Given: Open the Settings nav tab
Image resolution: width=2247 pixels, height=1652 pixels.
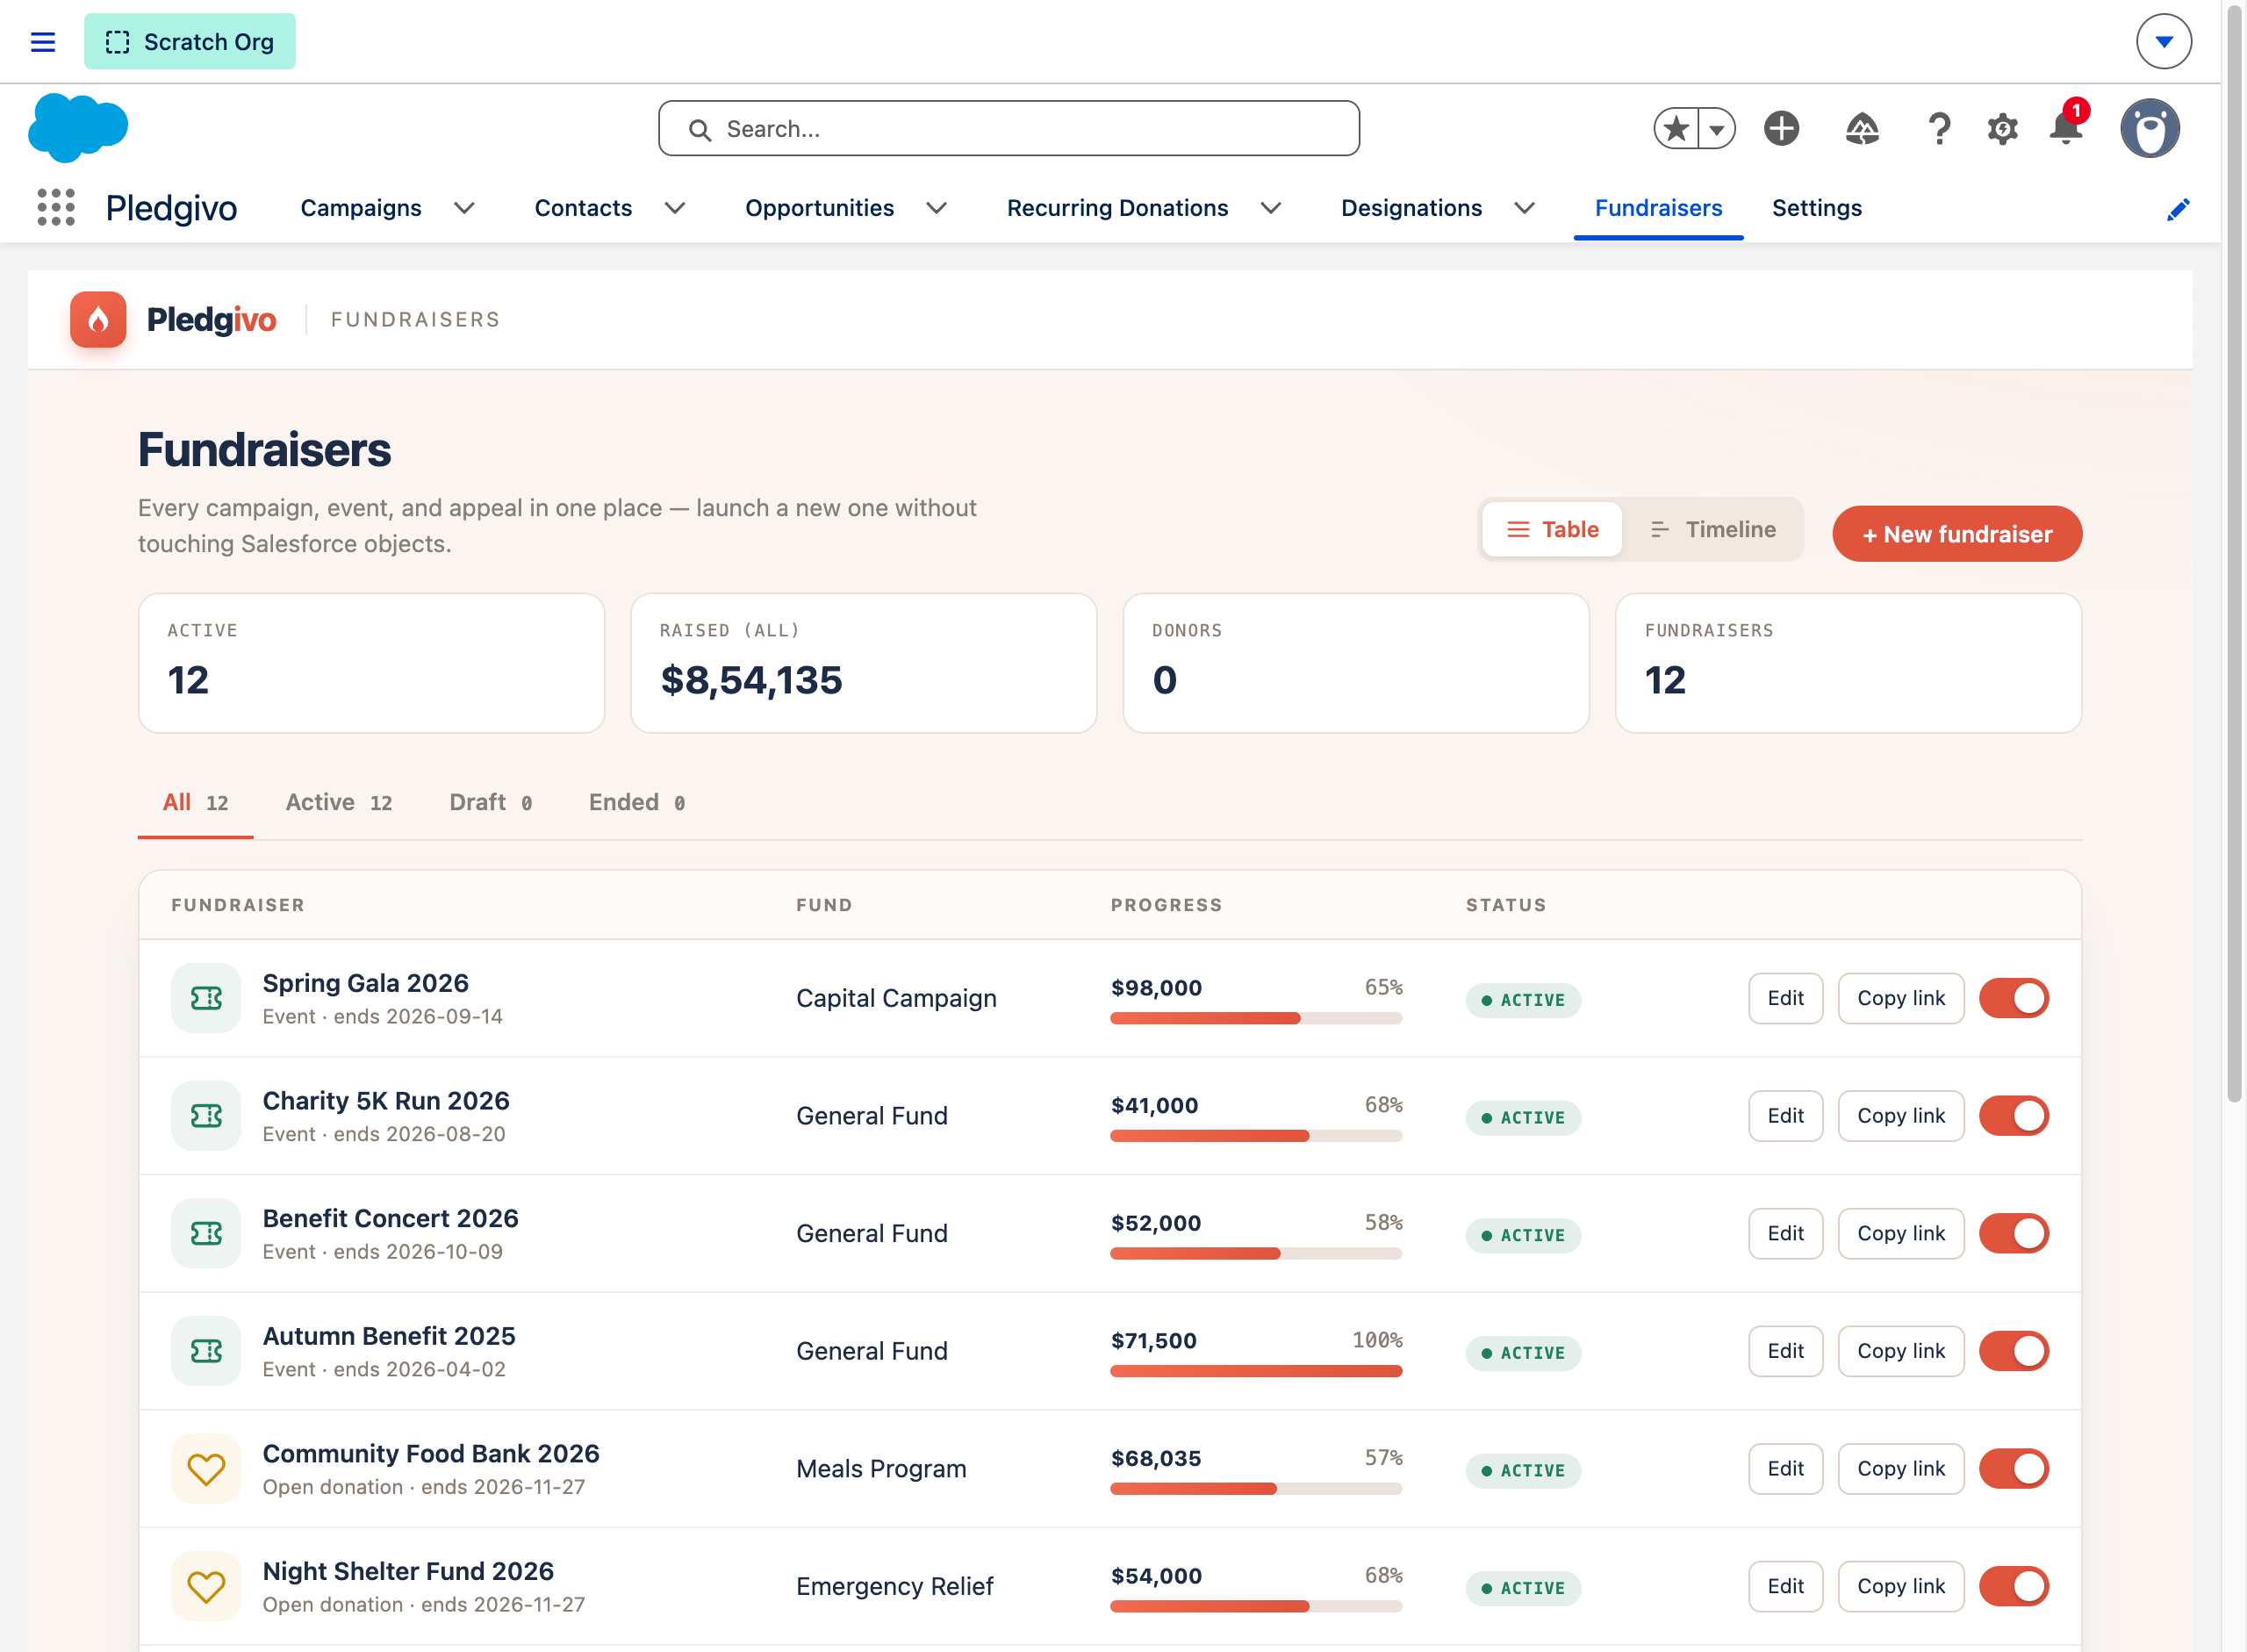Looking at the screenshot, I should (1816, 208).
